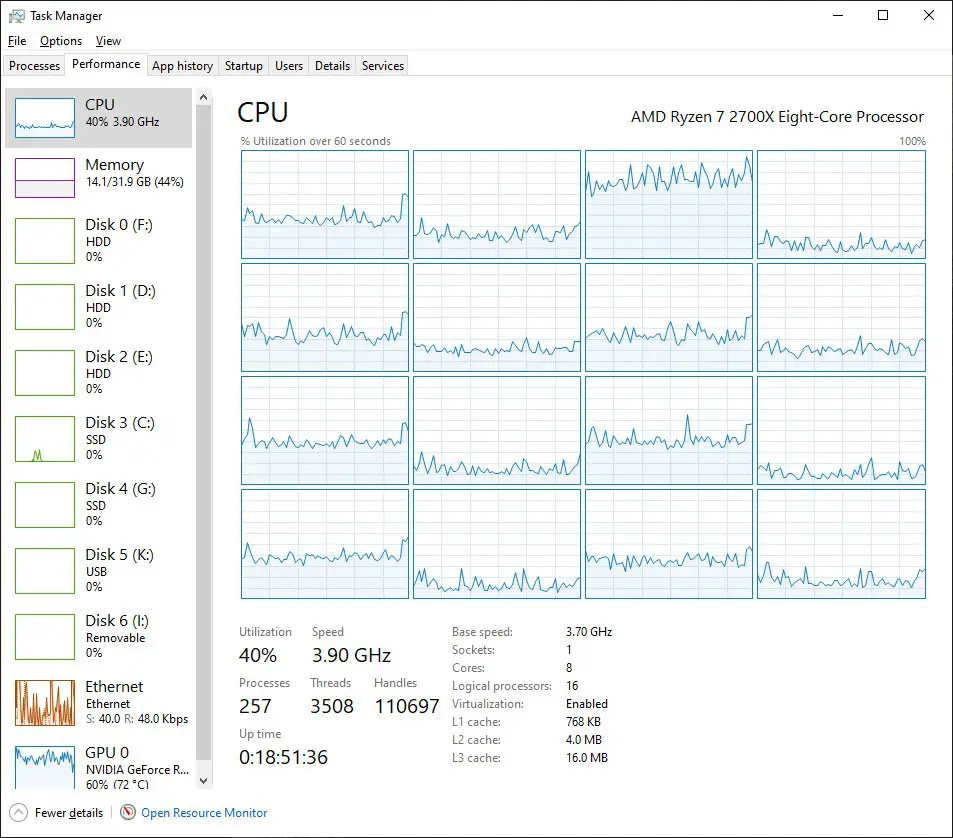Switch to the App history tab
Screen dimensions: 953x838
point(182,66)
